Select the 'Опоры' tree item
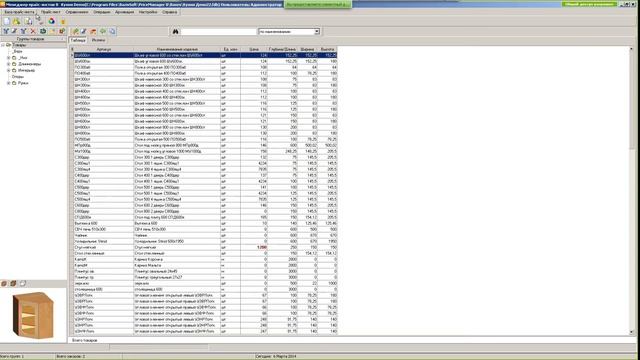 (x=18, y=77)
